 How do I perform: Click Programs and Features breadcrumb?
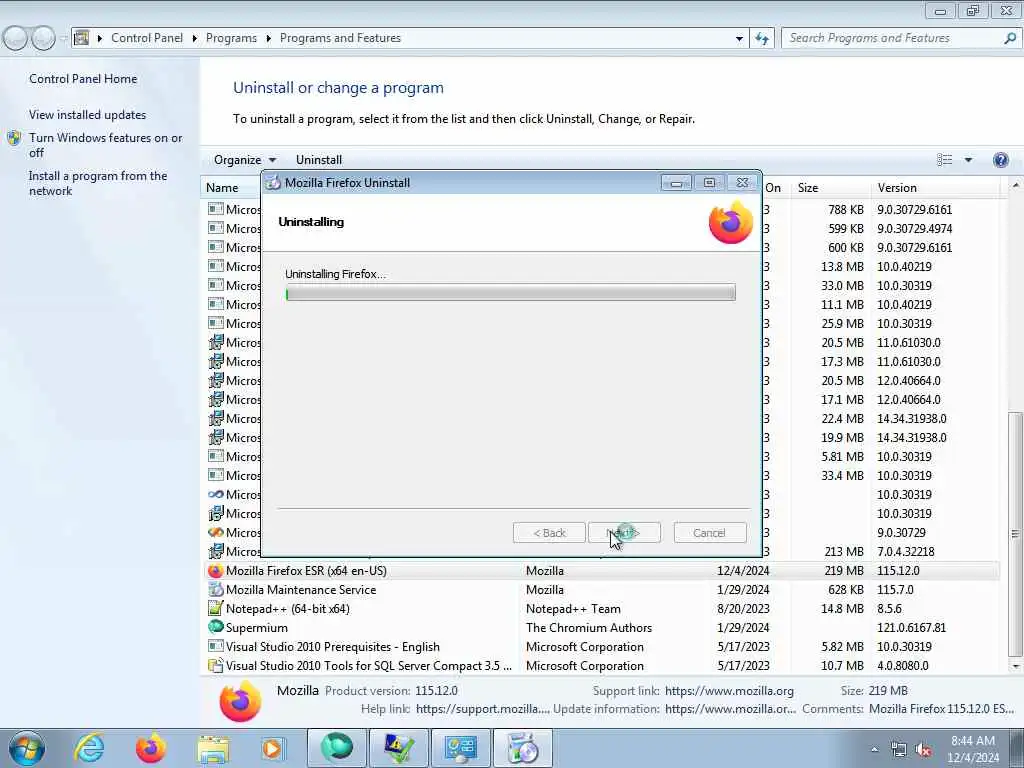(x=340, y=38)
